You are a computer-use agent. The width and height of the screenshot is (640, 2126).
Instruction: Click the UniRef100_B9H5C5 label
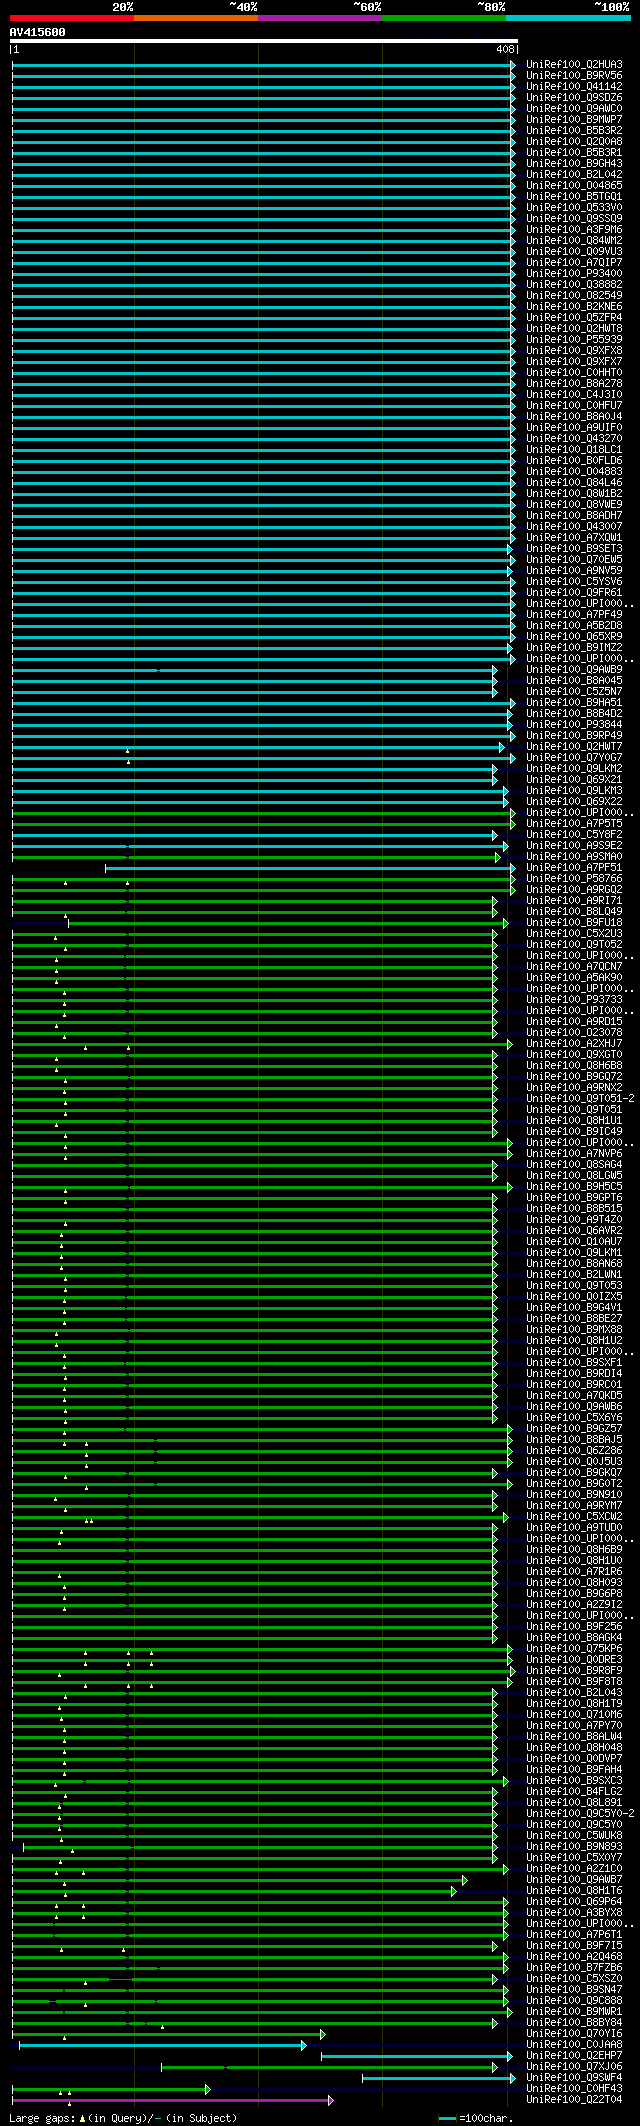[x=574, y=1187]
